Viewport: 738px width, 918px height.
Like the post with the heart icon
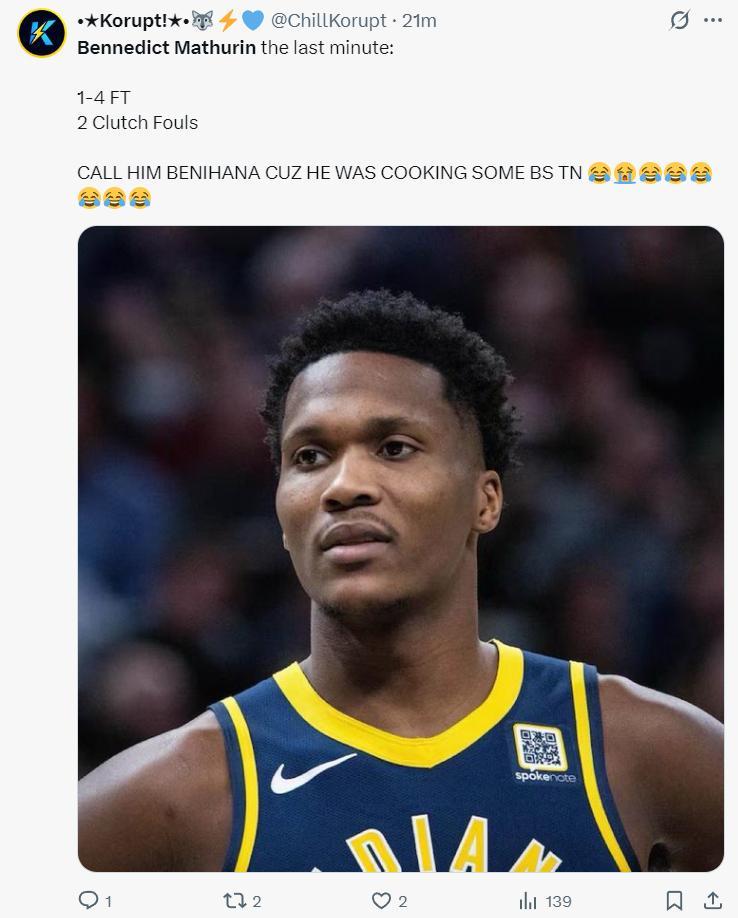pyautogui.click(x=382, y=900)
